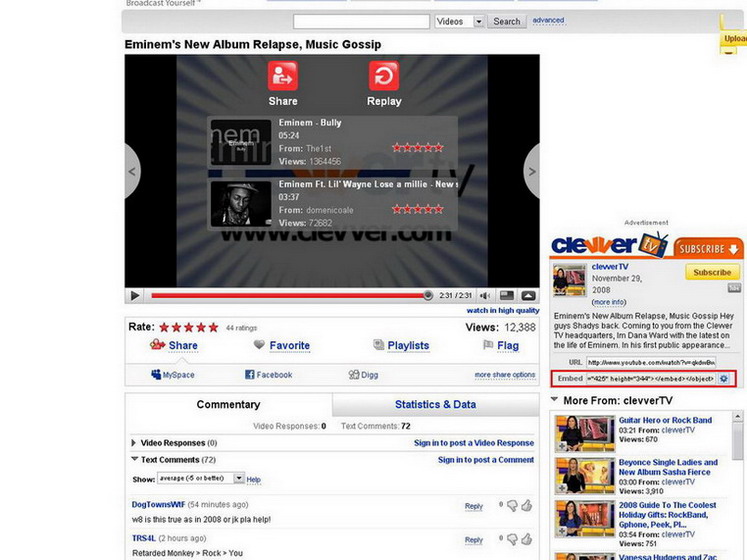
Task: Collapse Text Comments section
Action: click(134, 459)
